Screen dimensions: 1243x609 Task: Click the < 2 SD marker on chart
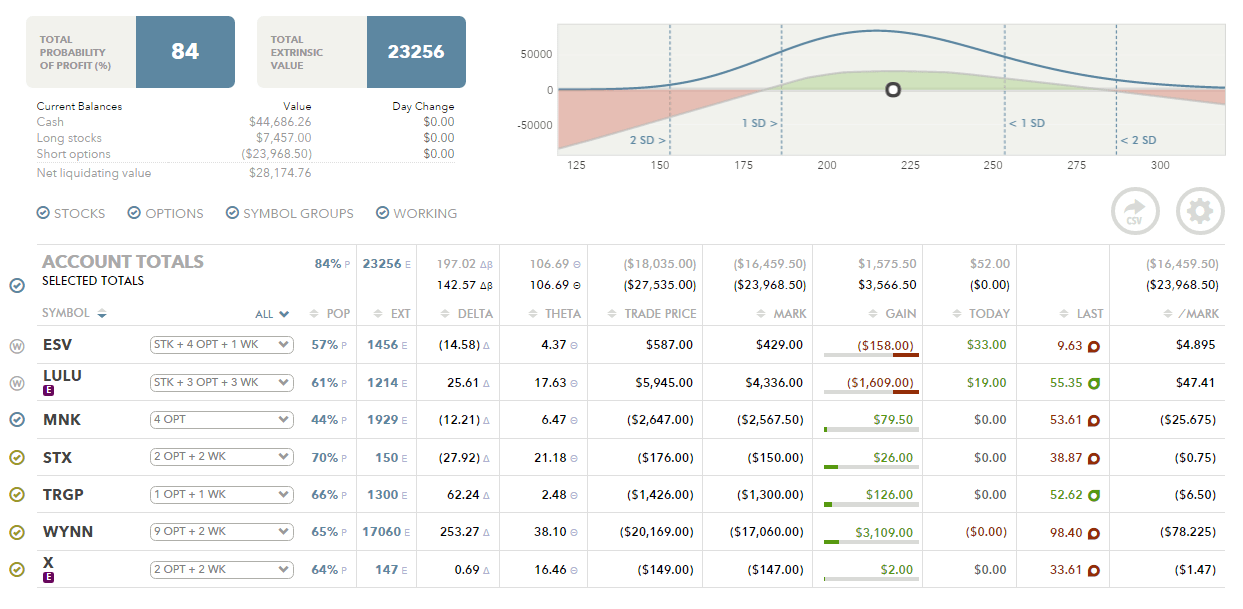[x=1137, y=140]
